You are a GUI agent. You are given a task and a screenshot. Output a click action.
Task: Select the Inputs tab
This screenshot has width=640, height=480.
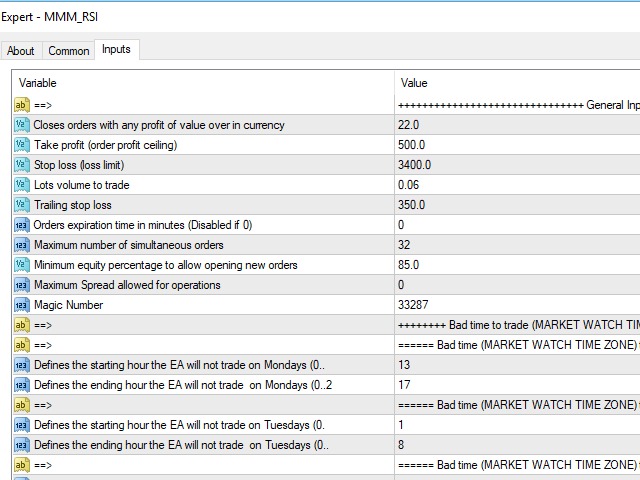(x=116, y=49)
